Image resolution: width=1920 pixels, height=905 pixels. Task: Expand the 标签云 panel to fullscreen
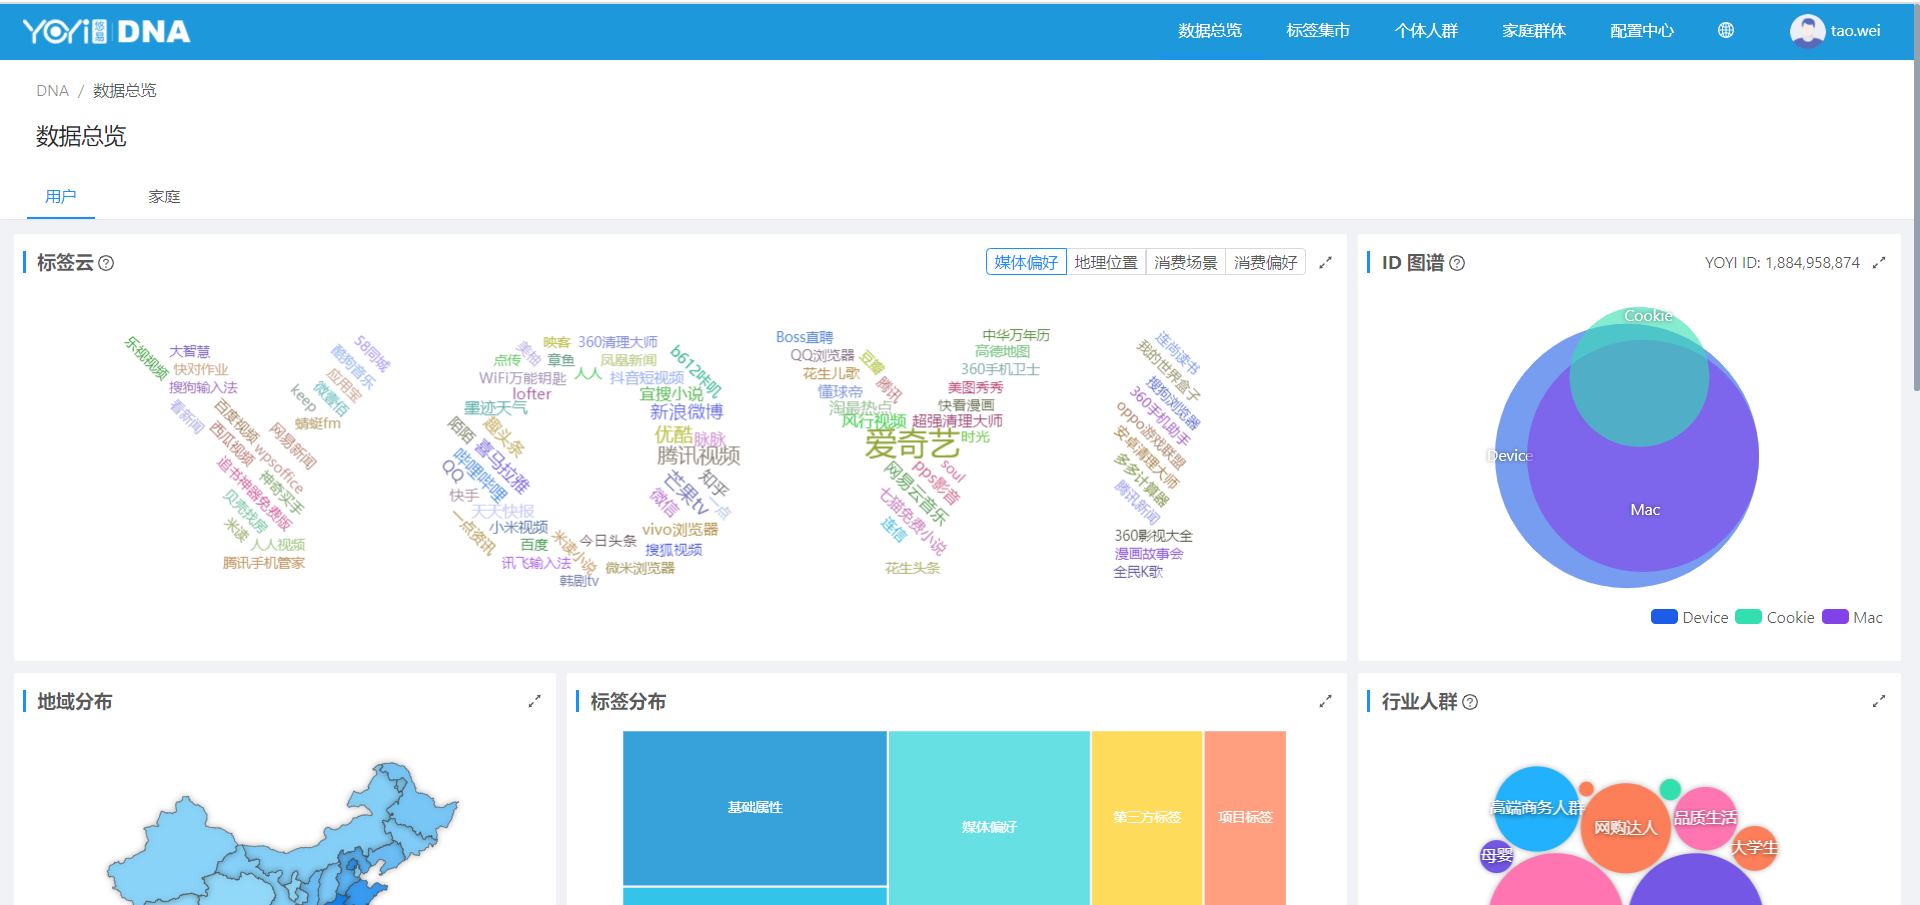[x=1326, y=263]
